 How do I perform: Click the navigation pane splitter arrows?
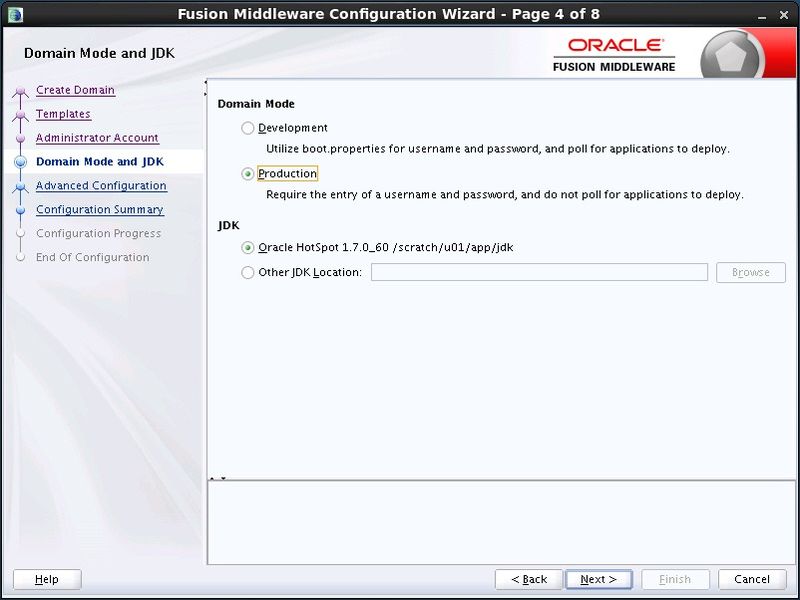tap(206, 87)
